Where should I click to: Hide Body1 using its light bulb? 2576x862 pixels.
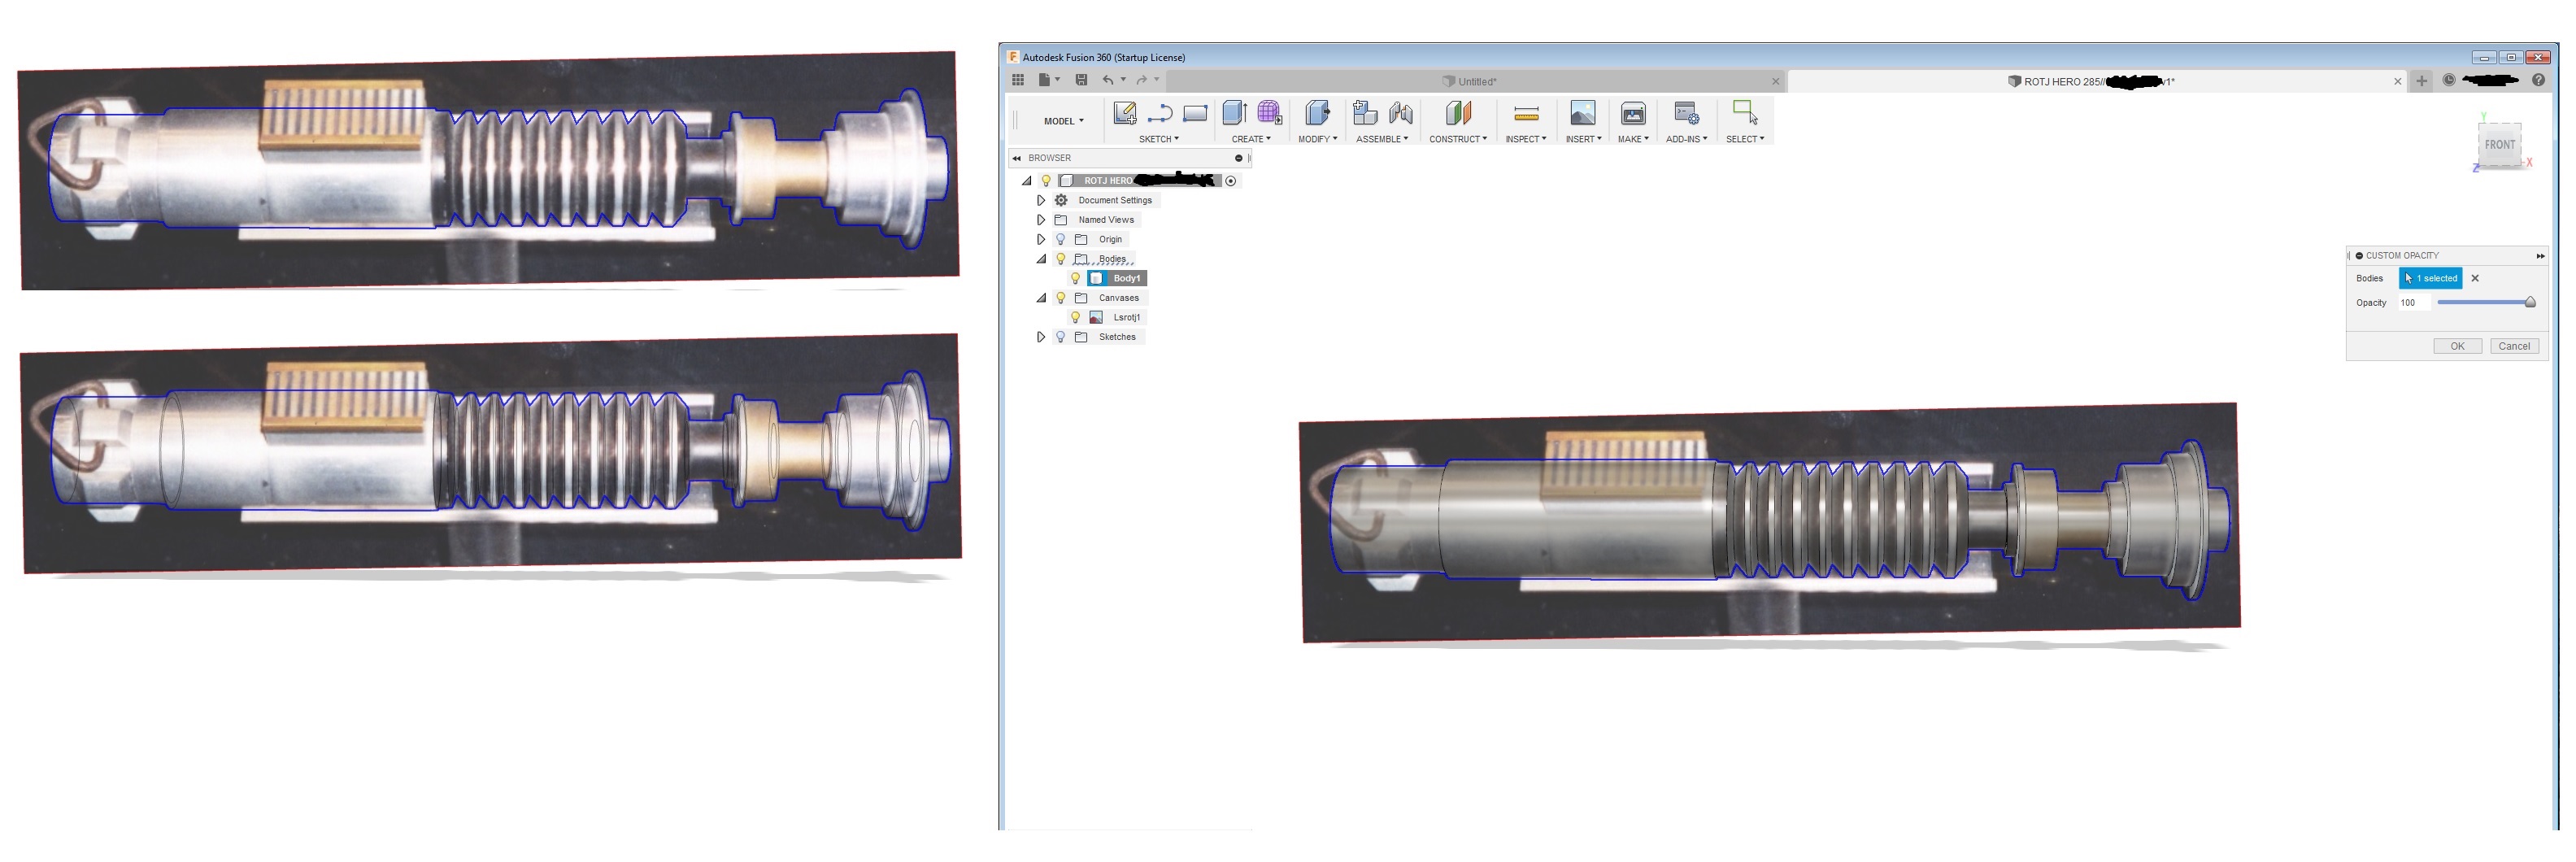(x=1076, y=278)
